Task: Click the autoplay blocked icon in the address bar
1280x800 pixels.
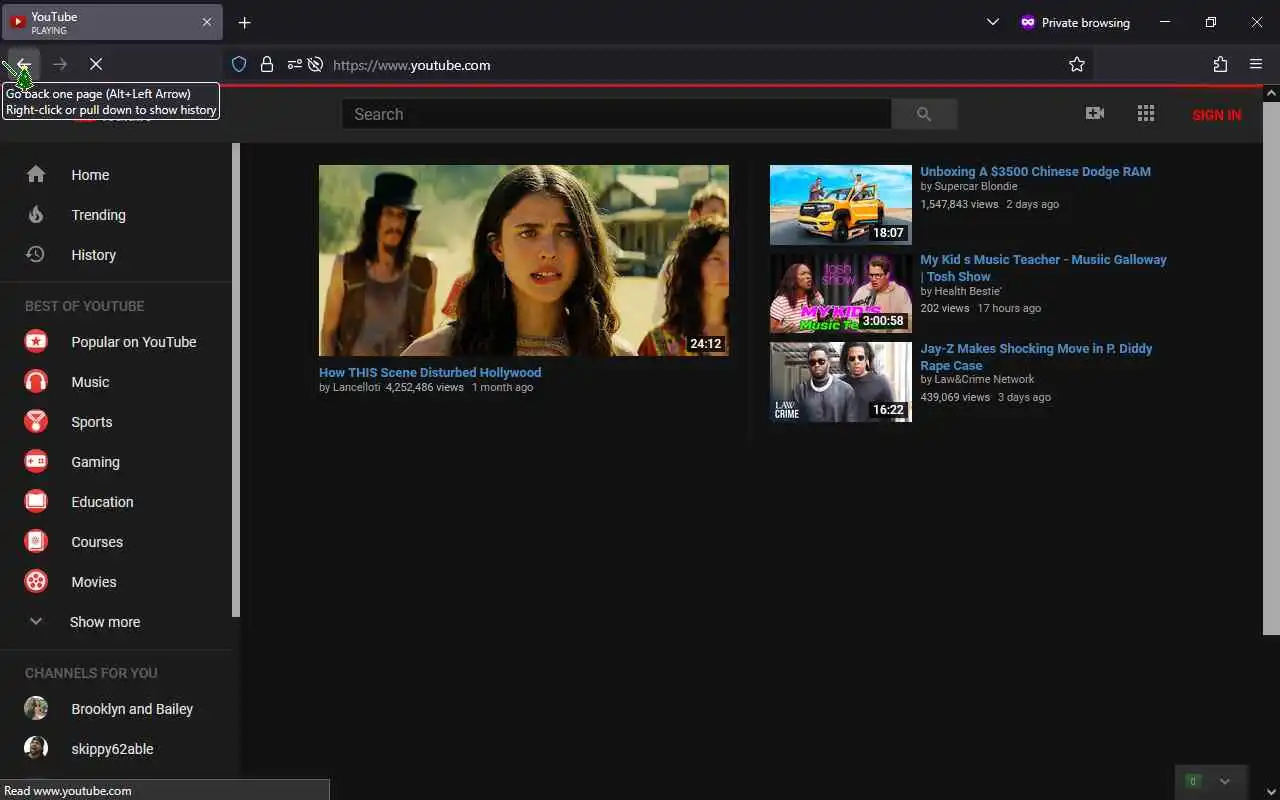Action: [315, 64]
